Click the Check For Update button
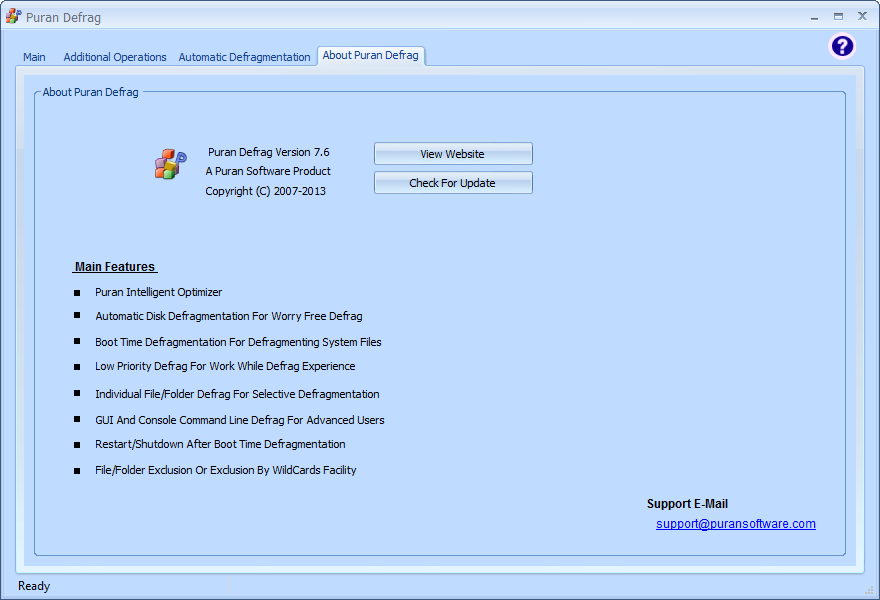This screenshot has width=880, height=600. click(453, 183)
